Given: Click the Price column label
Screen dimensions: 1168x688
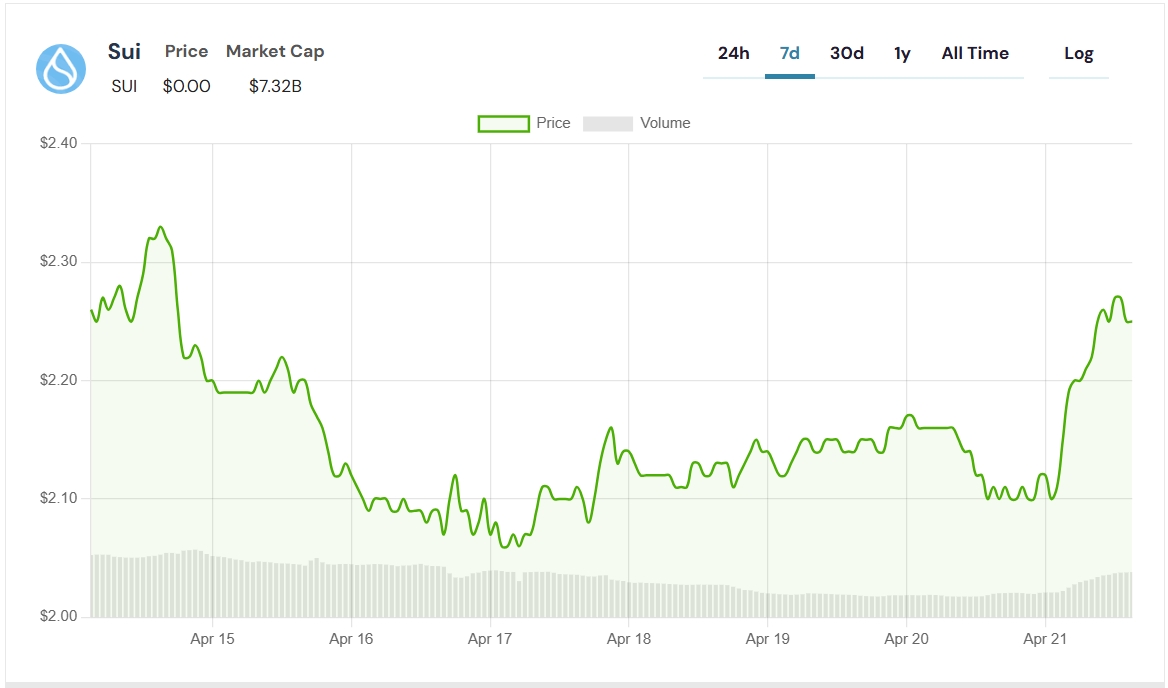Looking at the screenshot, I should tap(186, 51).
